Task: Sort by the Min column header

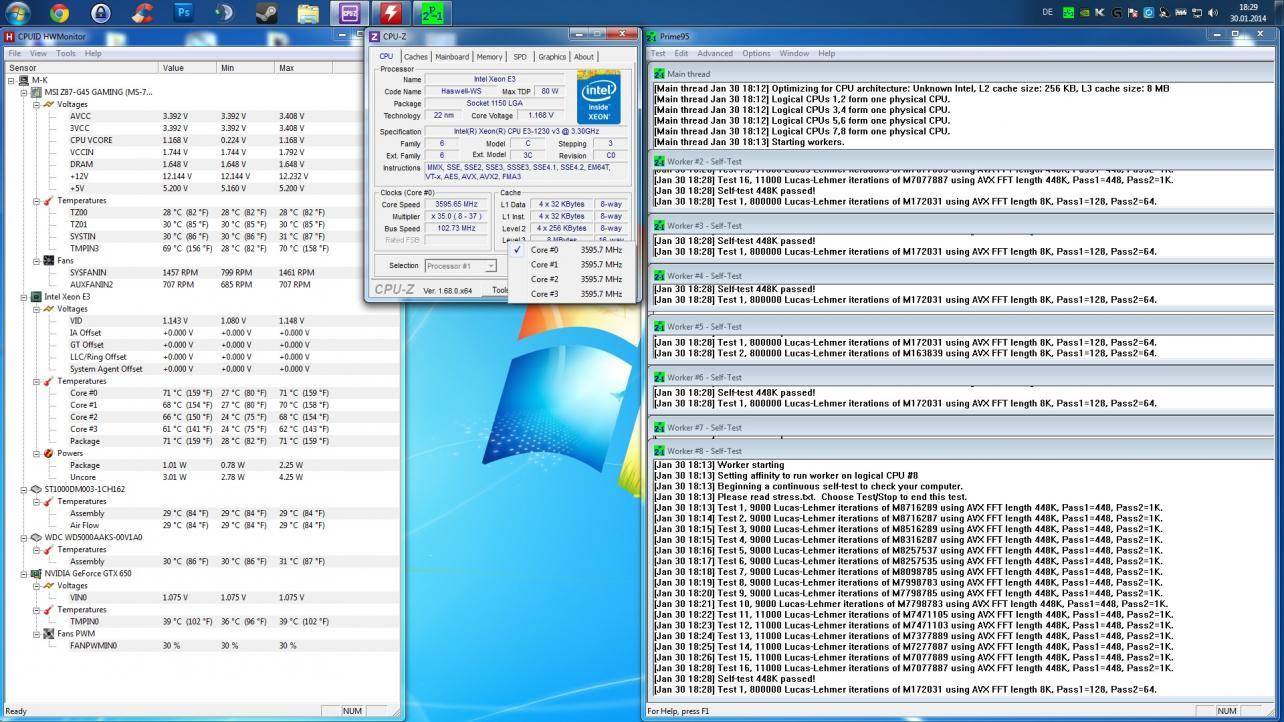Action: tap(246, 68)
